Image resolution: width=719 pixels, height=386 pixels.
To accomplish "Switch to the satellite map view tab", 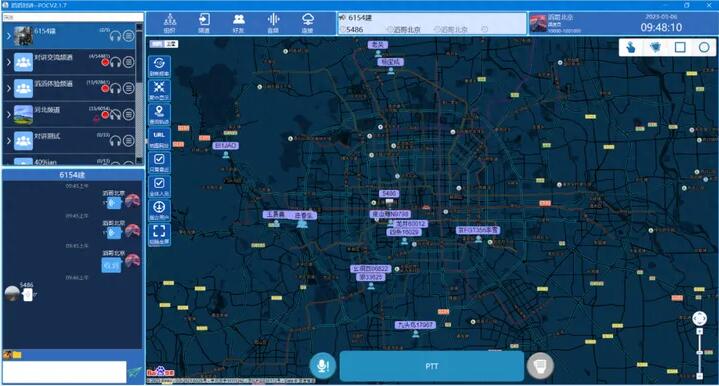I will point(171,44).
